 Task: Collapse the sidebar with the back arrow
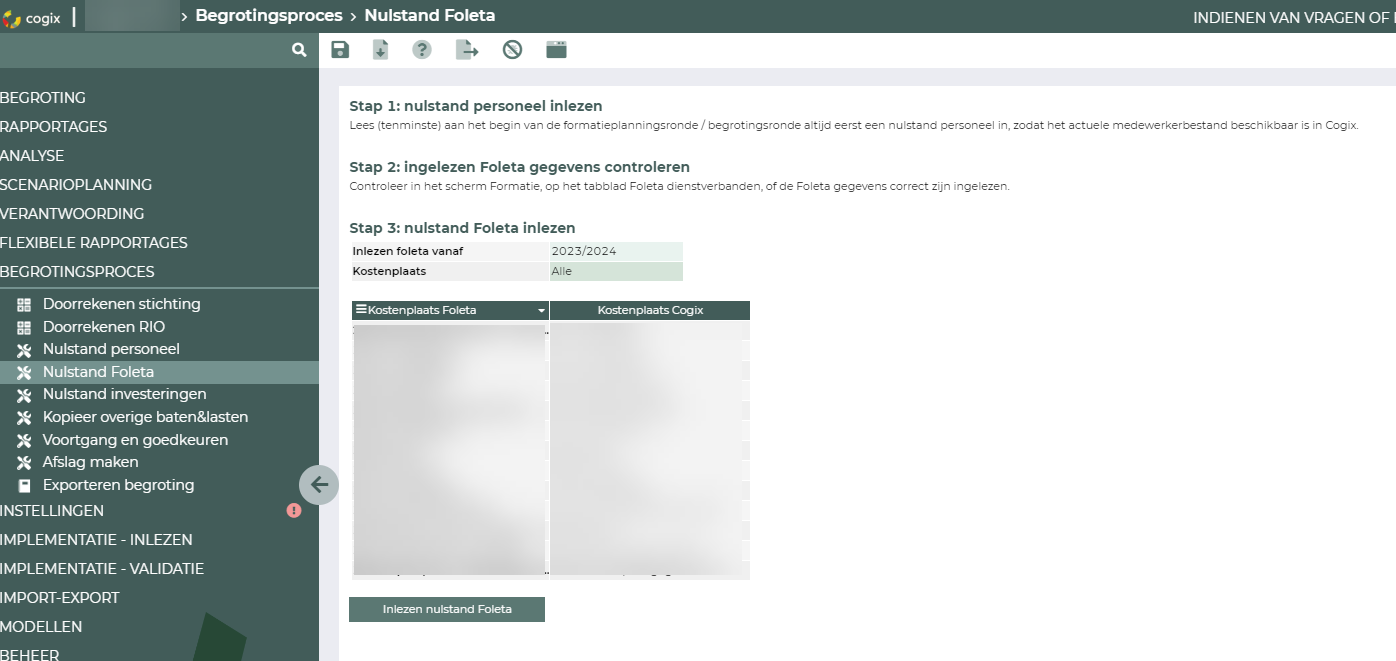pyautogui.click(x=319, y=485)
